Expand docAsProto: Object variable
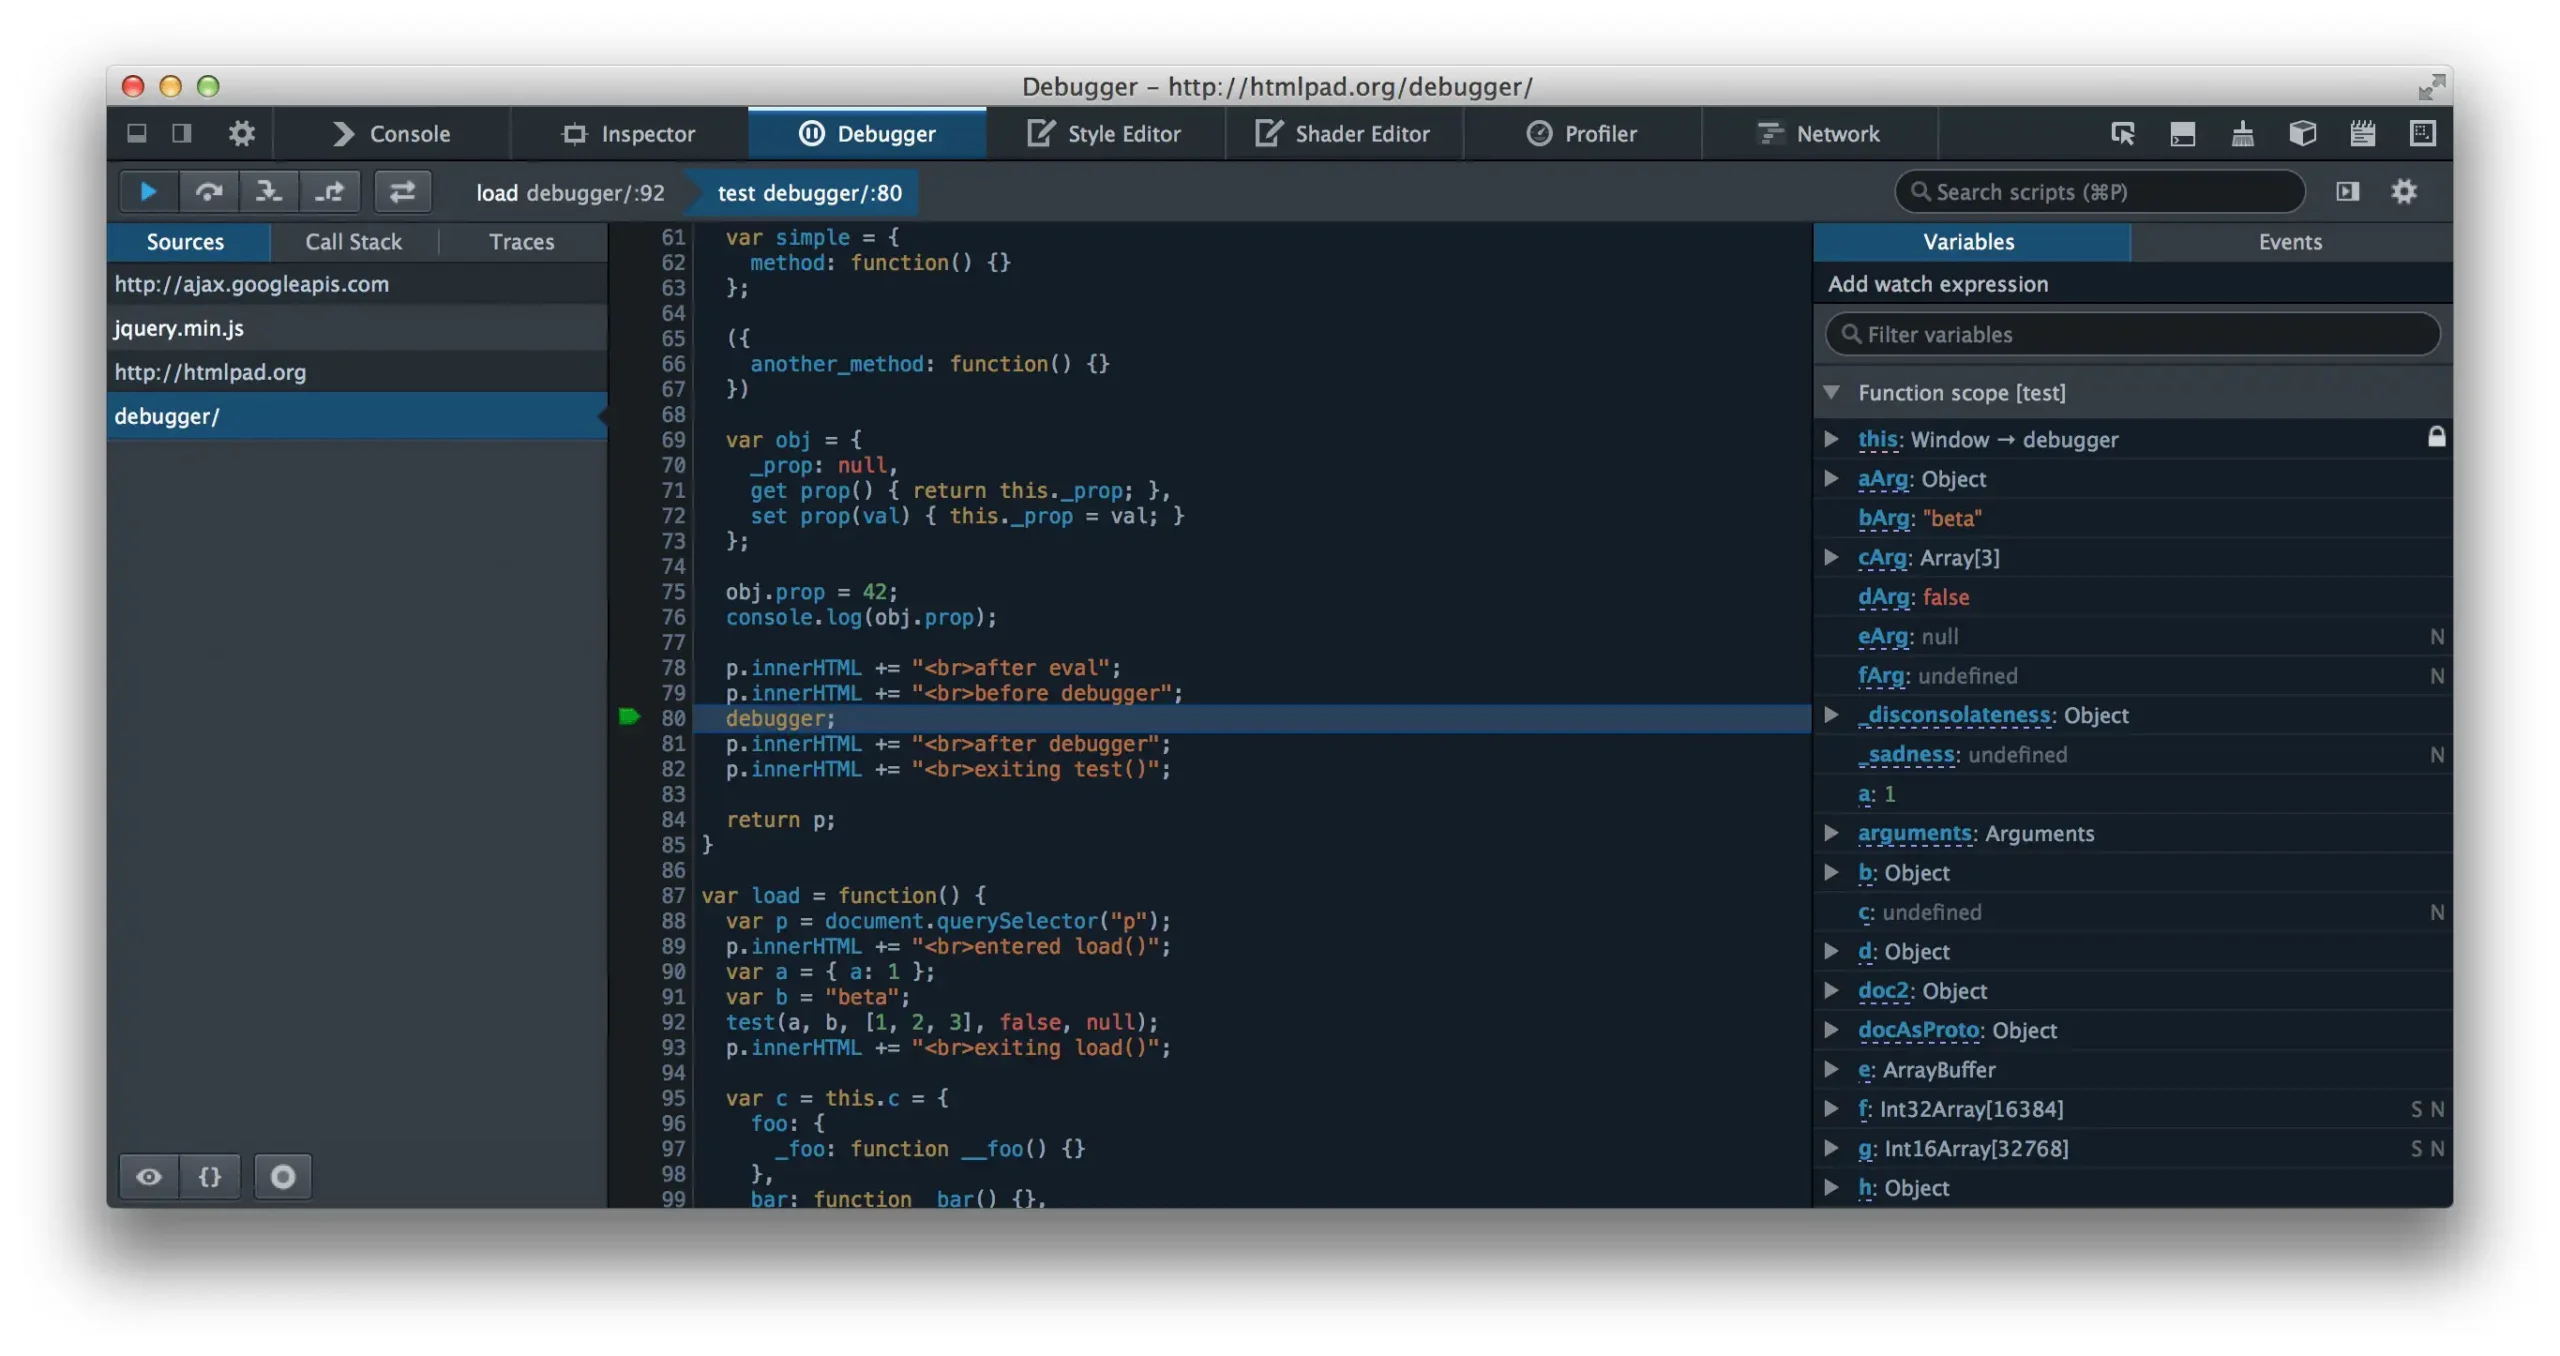 tap(1832, 1029)
